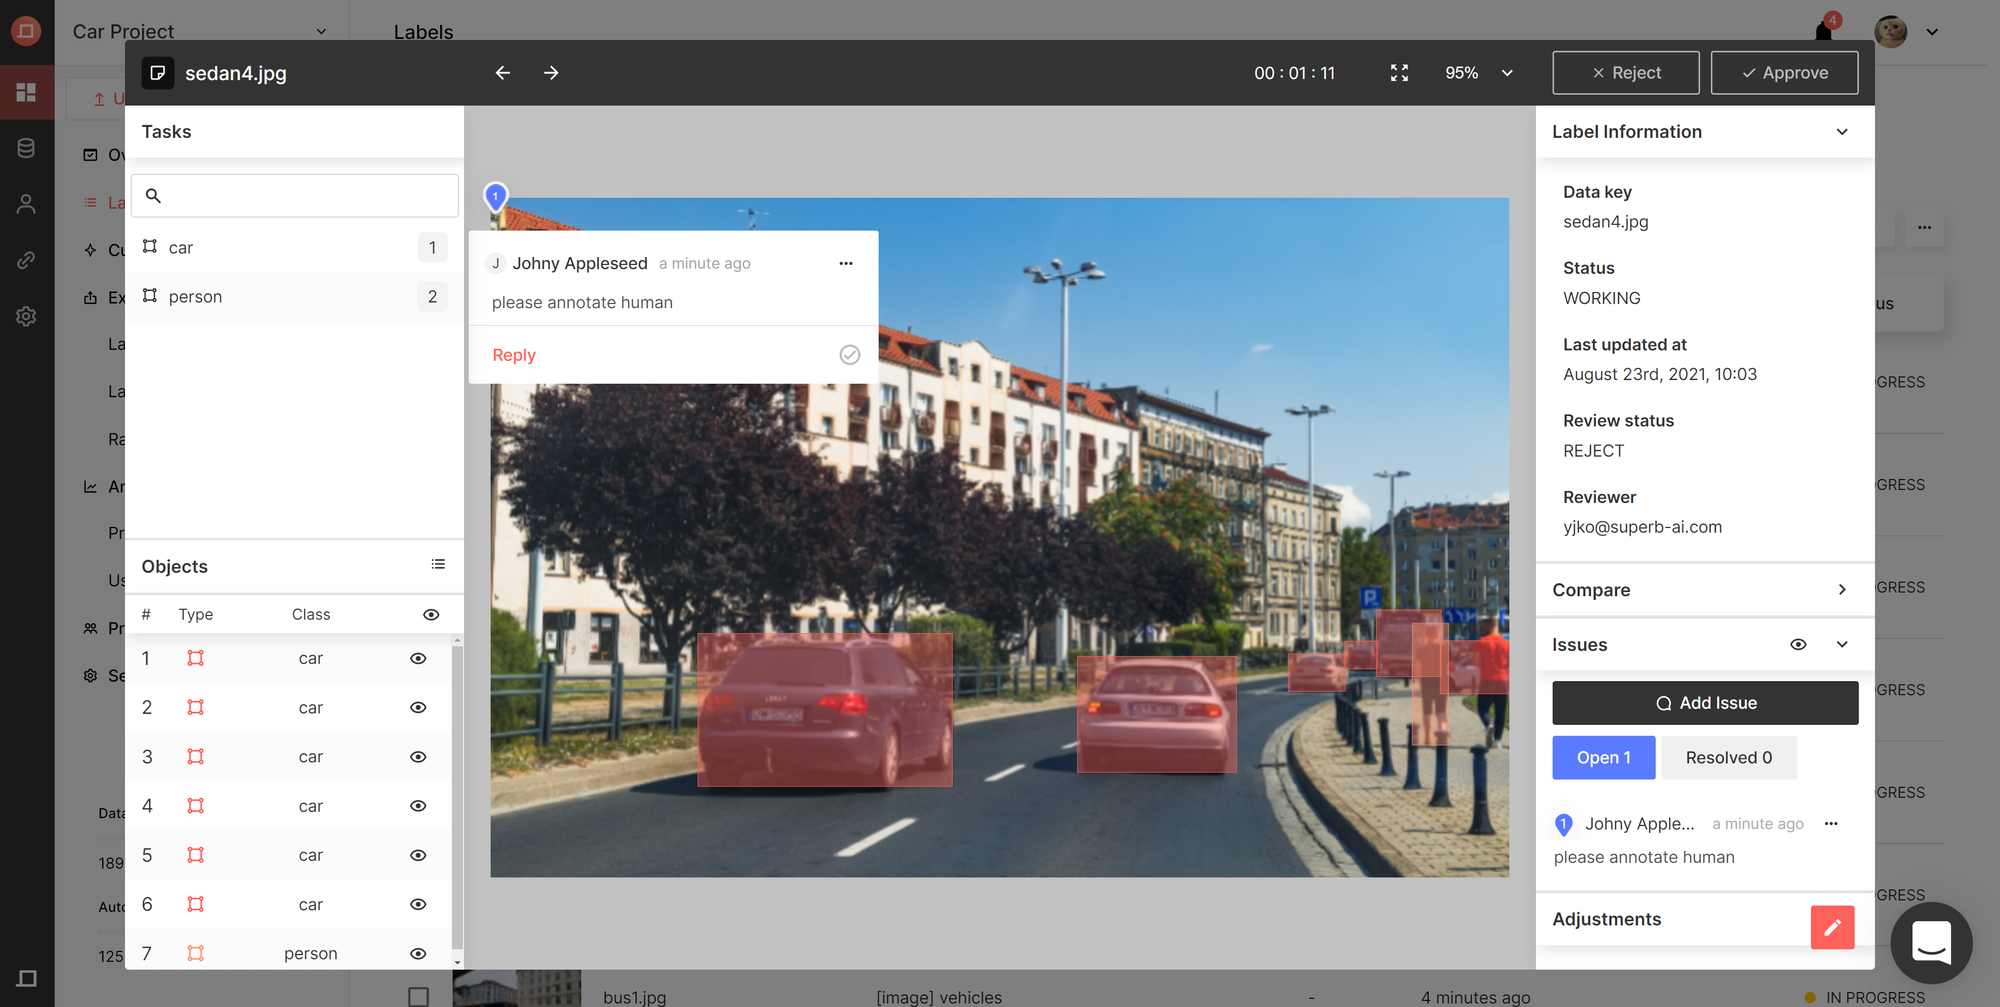Toggle visibility of all objects
Image resolution: width=2000 pixels, height=1007 pixels.
point(431,614)
